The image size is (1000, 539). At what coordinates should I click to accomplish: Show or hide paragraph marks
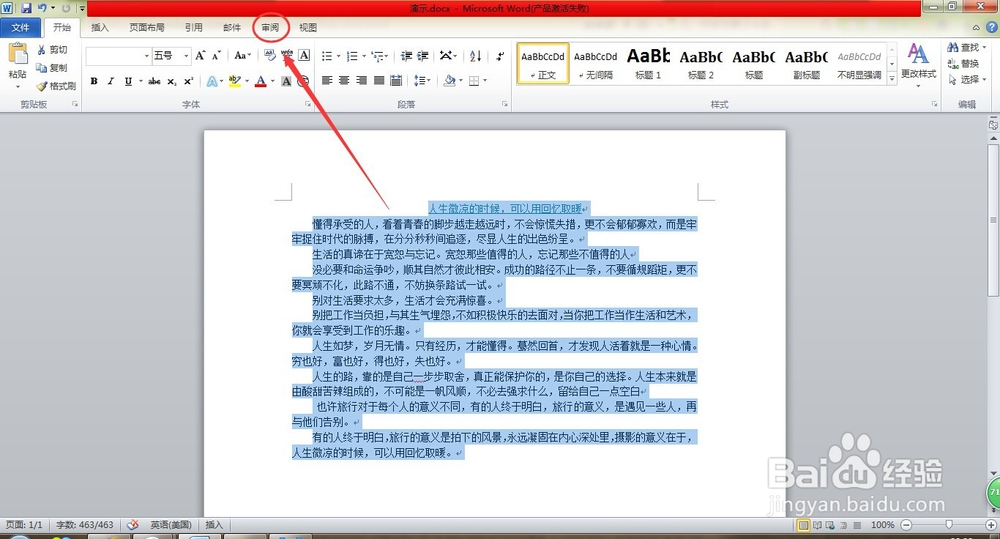(x=500, y=56)
